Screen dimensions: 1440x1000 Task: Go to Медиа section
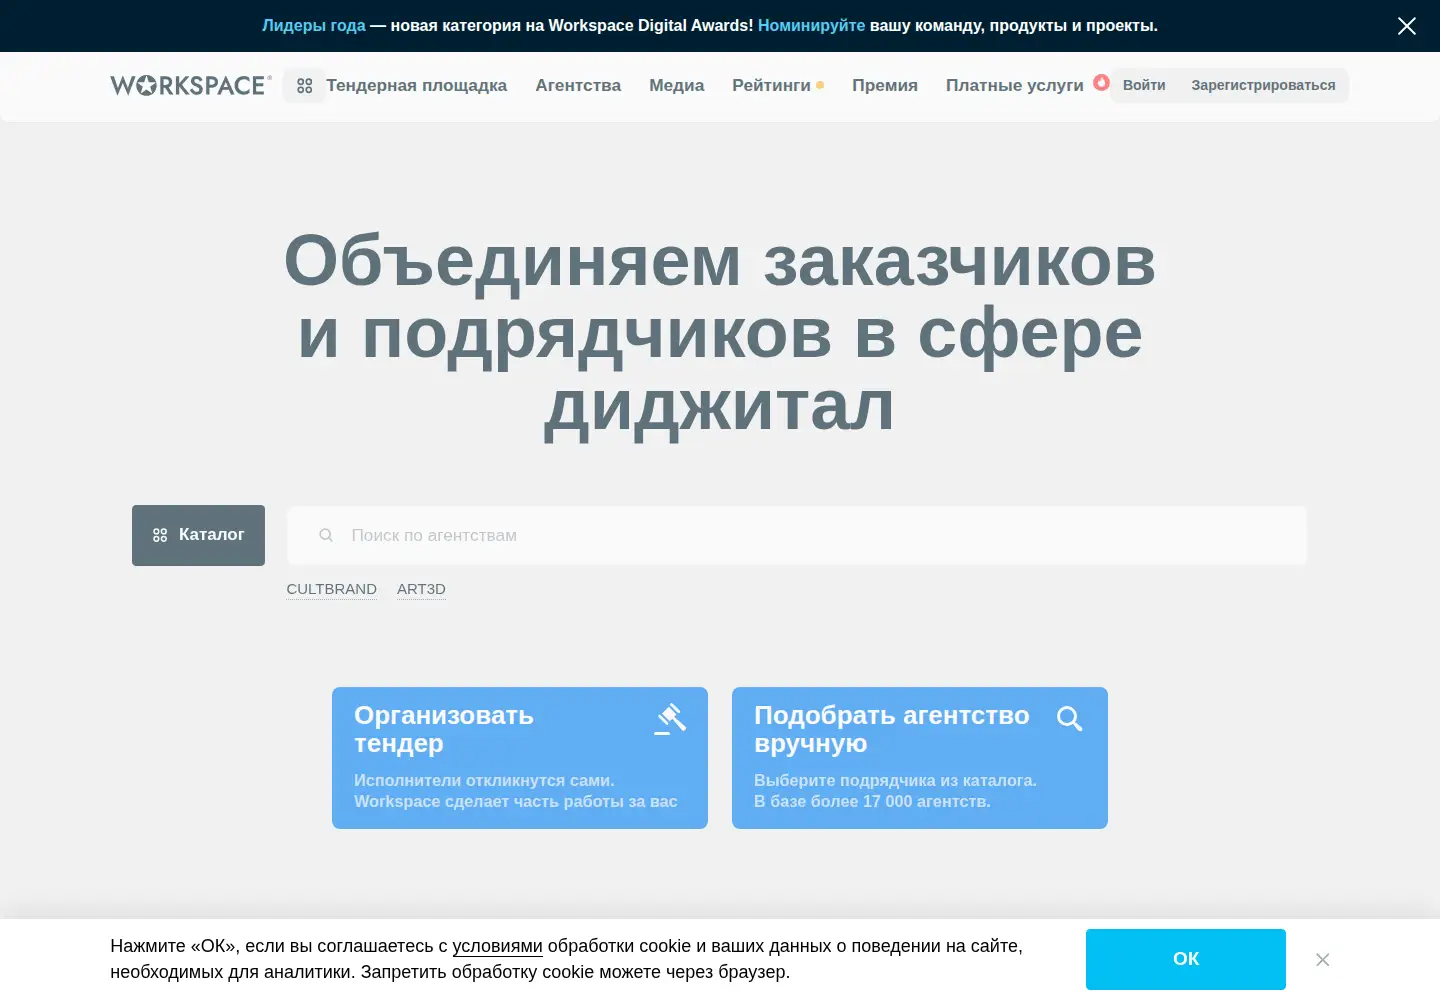(x=676, y=86)
